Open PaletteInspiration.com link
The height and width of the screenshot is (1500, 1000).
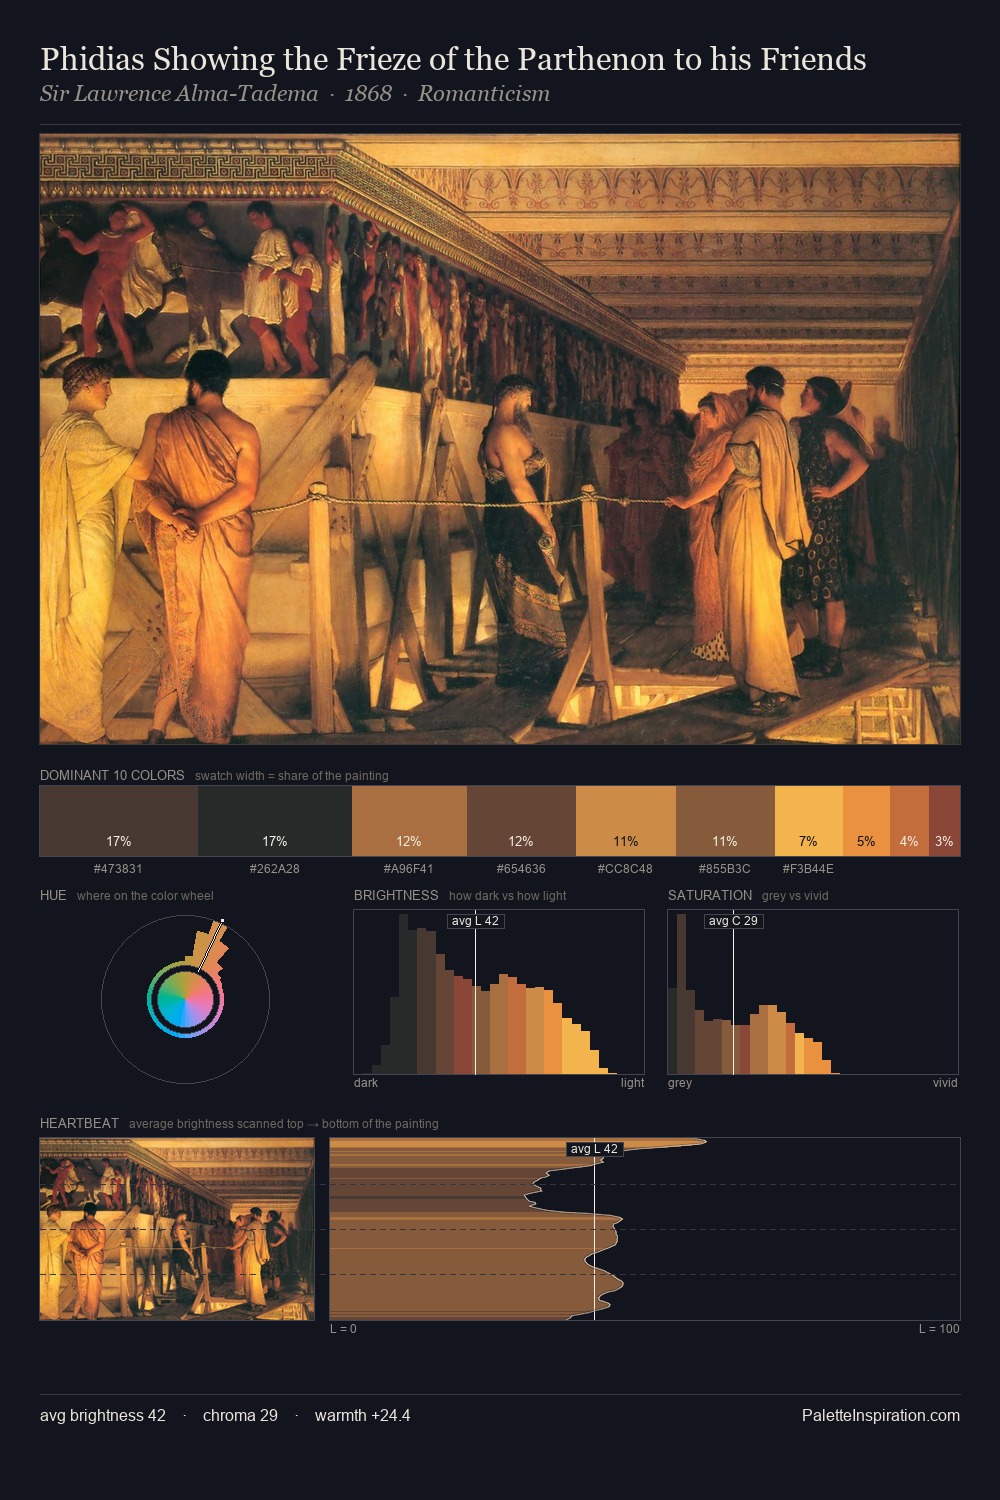click(x=881, y=1415)
